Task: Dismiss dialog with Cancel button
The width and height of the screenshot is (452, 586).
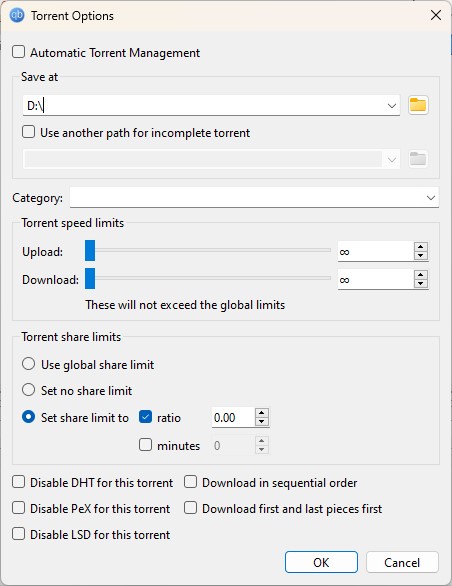Action: pyautogui.click(x=402, y=562)
